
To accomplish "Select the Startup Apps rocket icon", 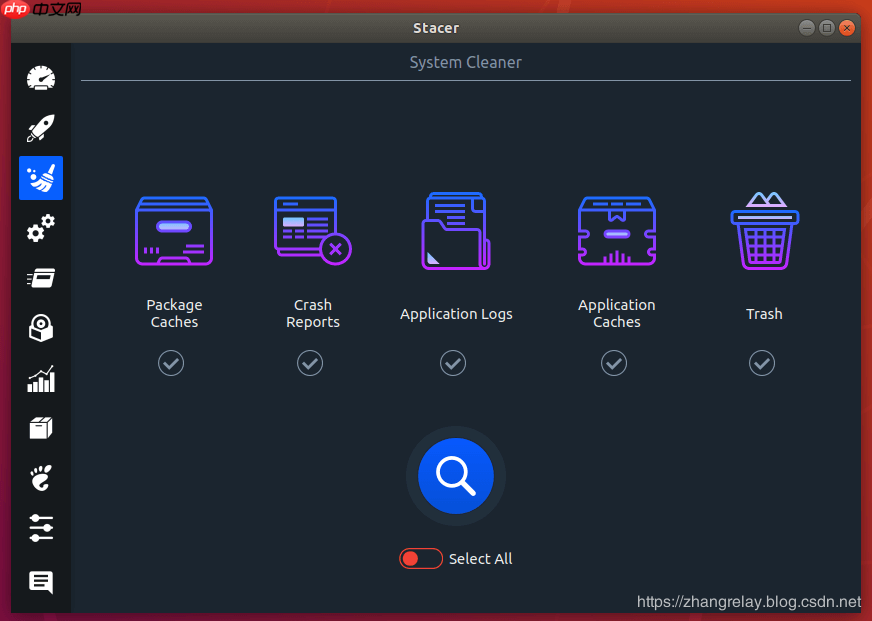I will click(x=40, y=128).
